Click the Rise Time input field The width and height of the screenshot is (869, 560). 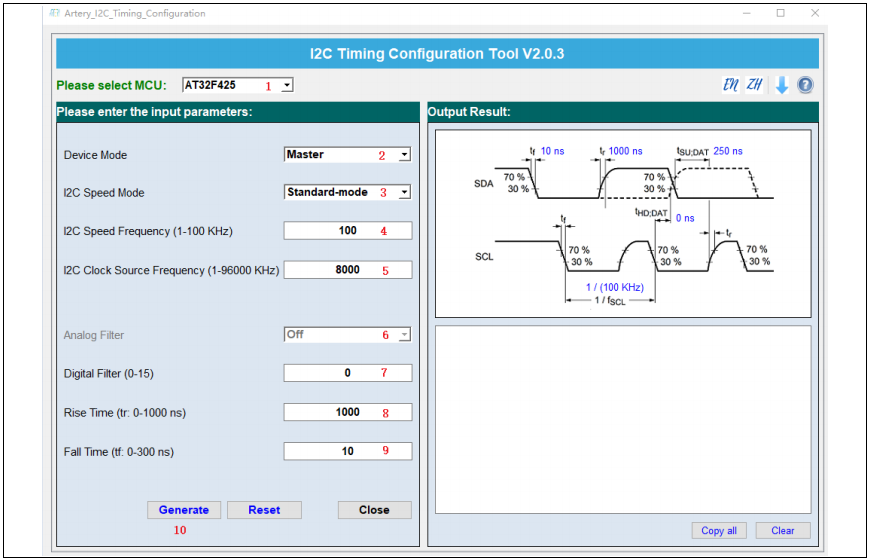click(x=347, y=412)
